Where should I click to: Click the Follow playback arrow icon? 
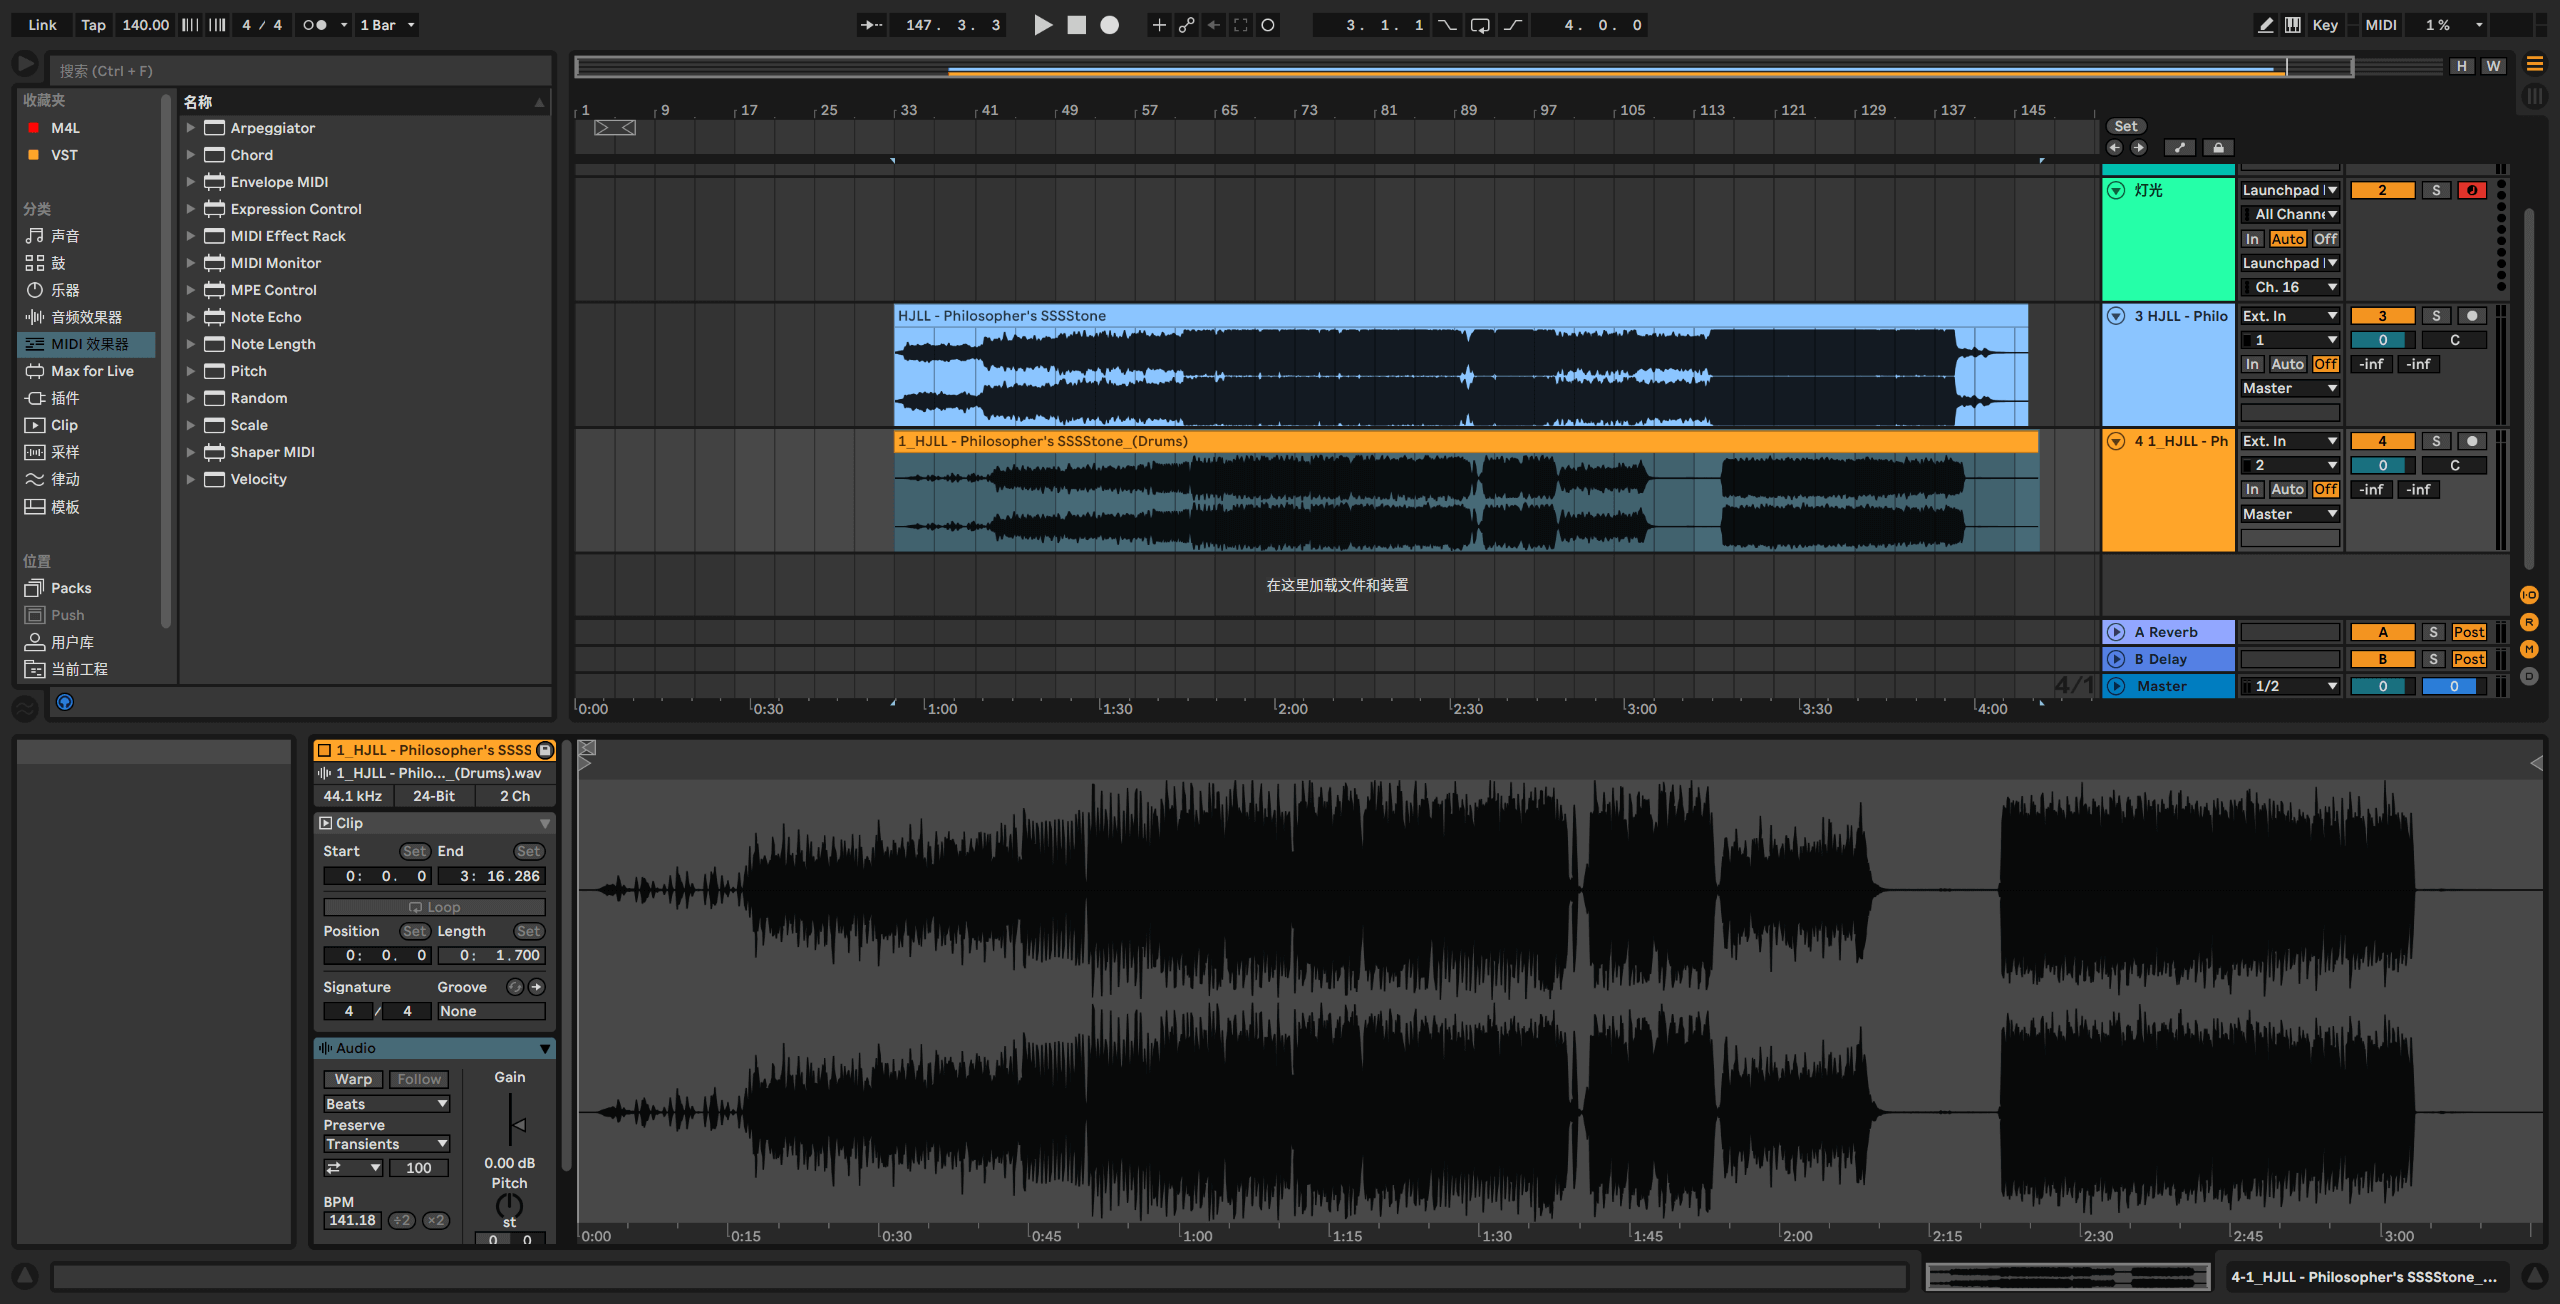pyautogui.click(x=871, y=25)
